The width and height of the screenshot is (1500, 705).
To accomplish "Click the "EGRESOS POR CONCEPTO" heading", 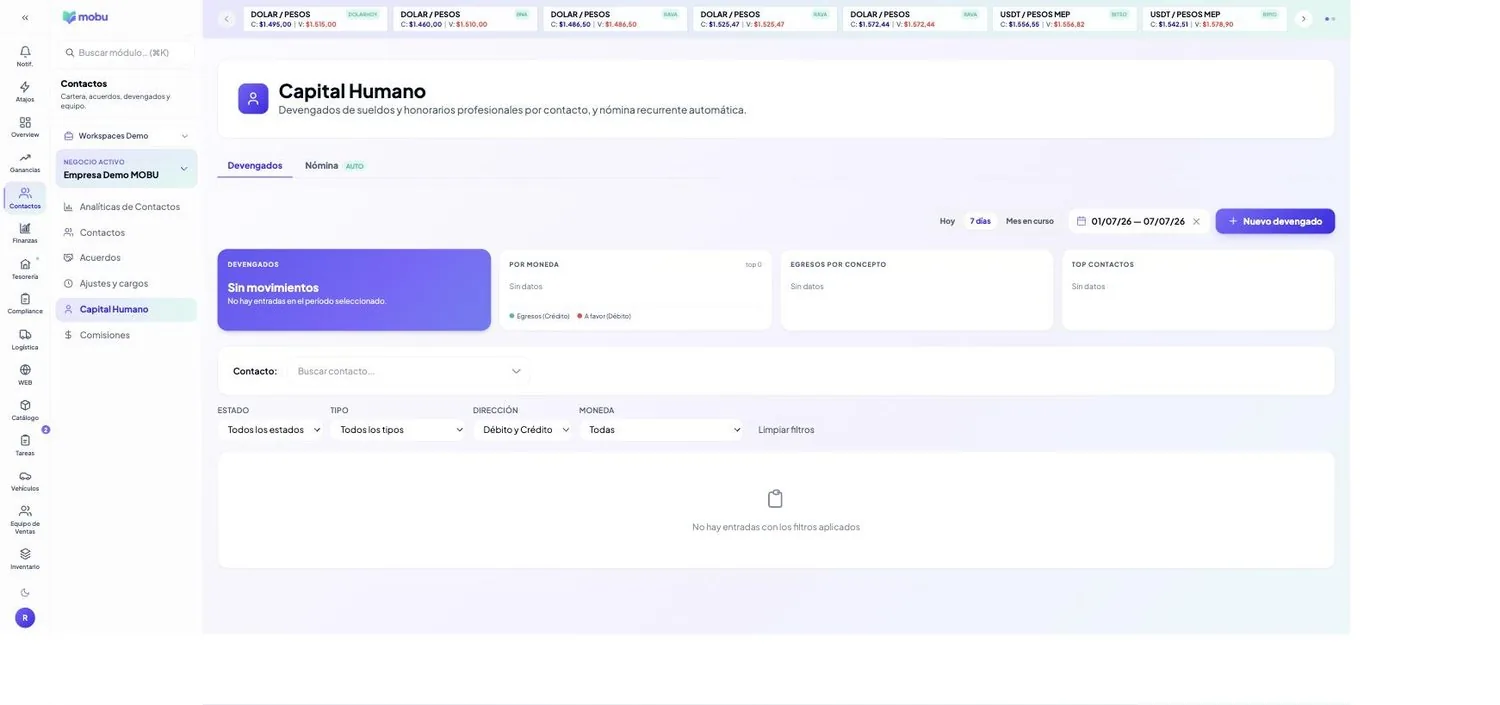I will click(838, 265).
